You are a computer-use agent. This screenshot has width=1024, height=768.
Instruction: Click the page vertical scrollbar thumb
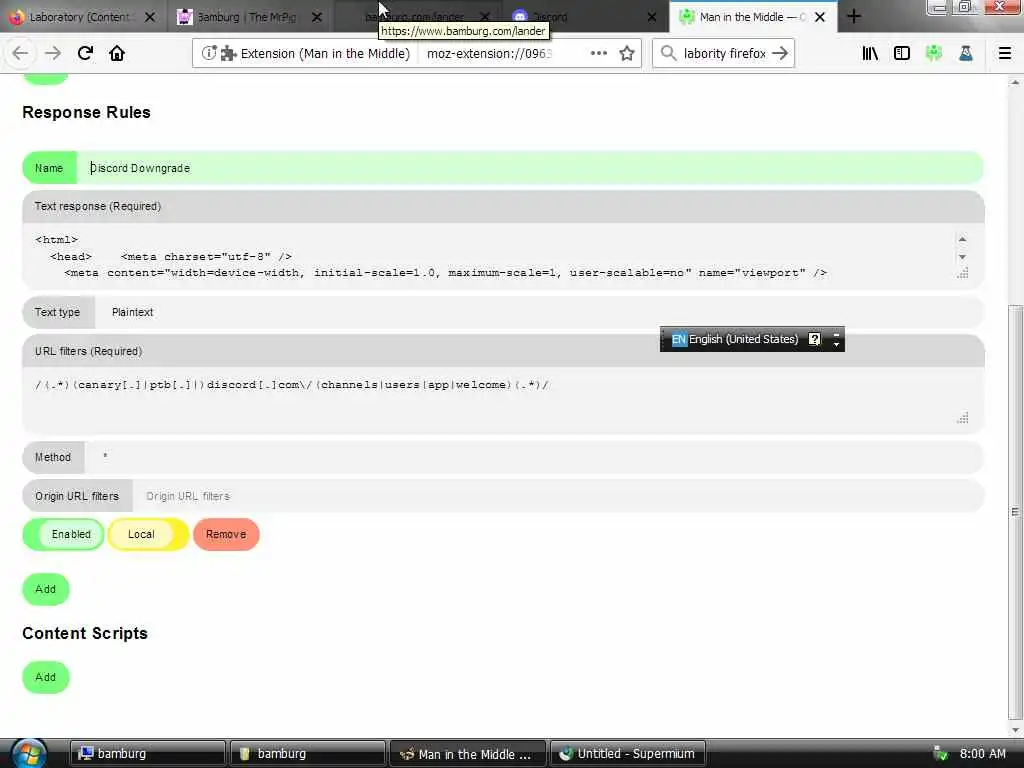pos(1015,511)
